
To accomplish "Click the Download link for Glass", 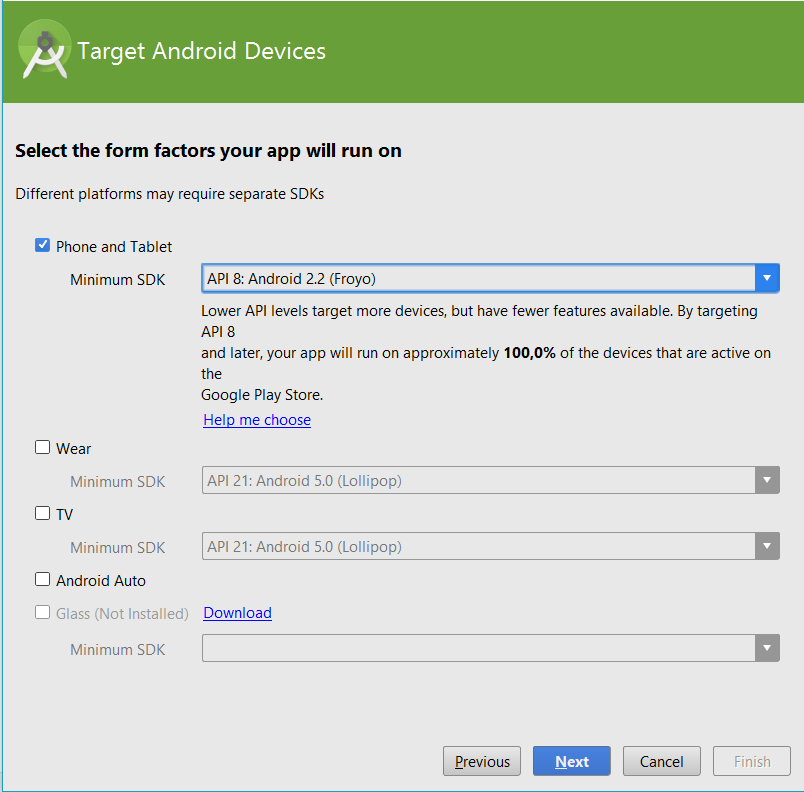I will 237,613.
